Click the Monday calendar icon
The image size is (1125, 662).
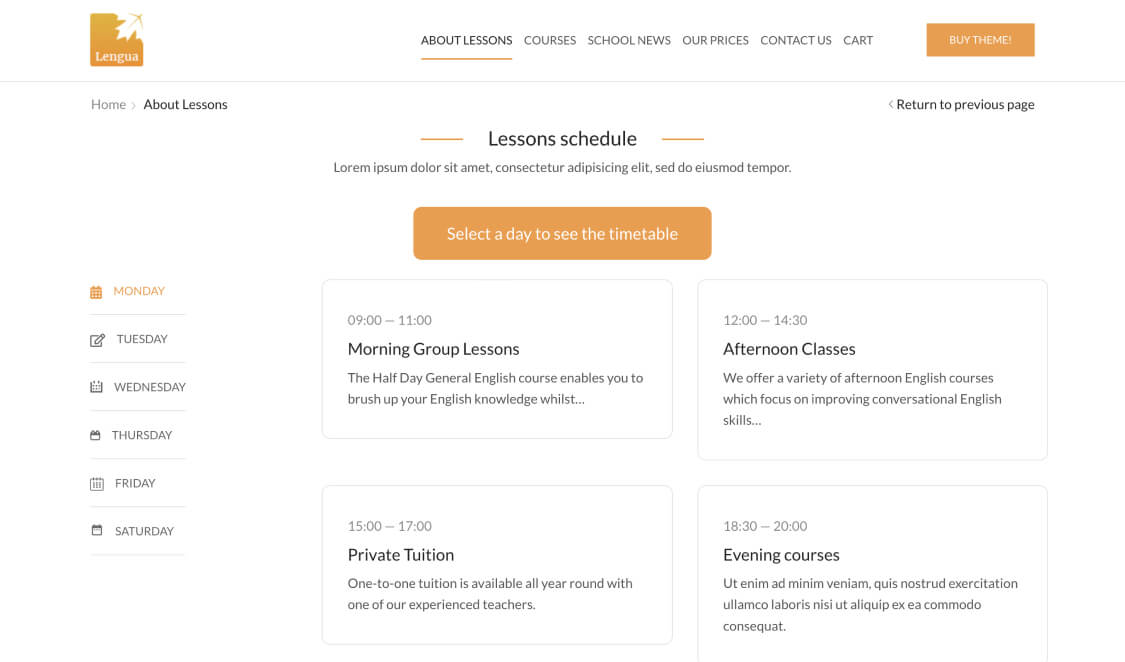96,292
